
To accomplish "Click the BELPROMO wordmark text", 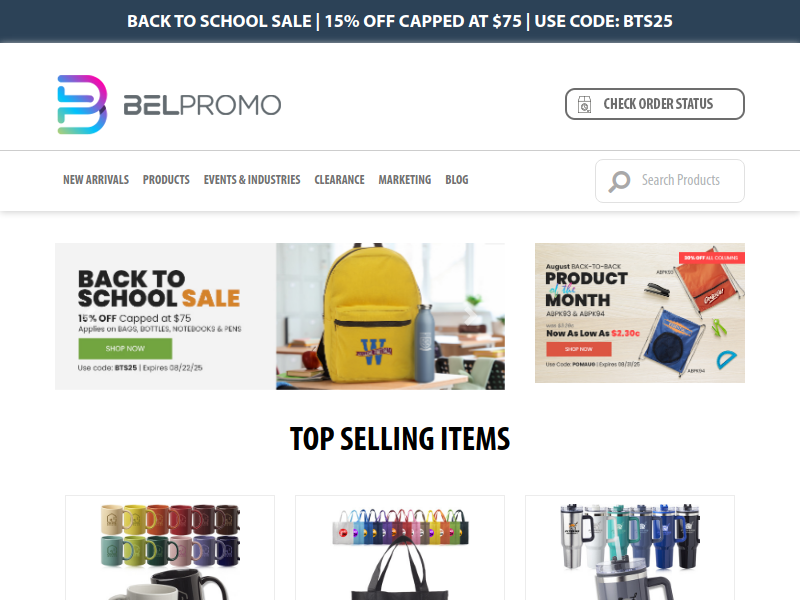I will (202, 105).
